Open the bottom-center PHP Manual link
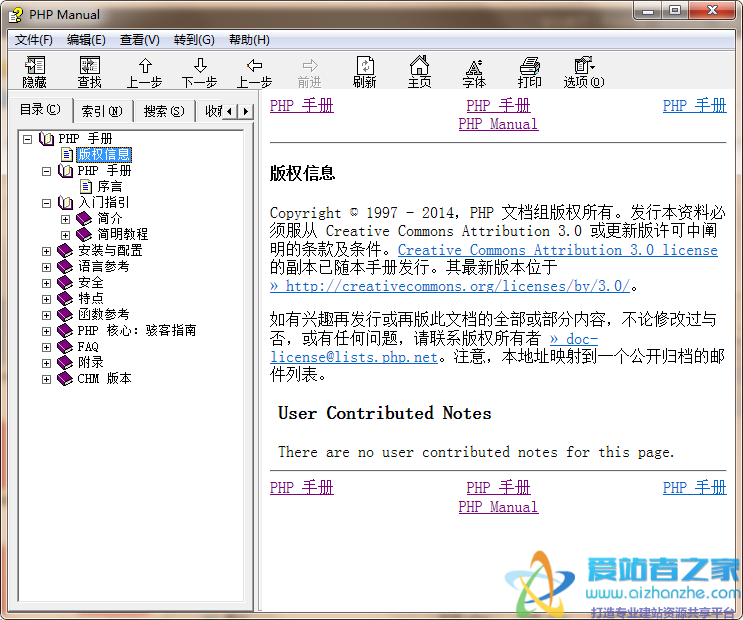 point(498,507)
